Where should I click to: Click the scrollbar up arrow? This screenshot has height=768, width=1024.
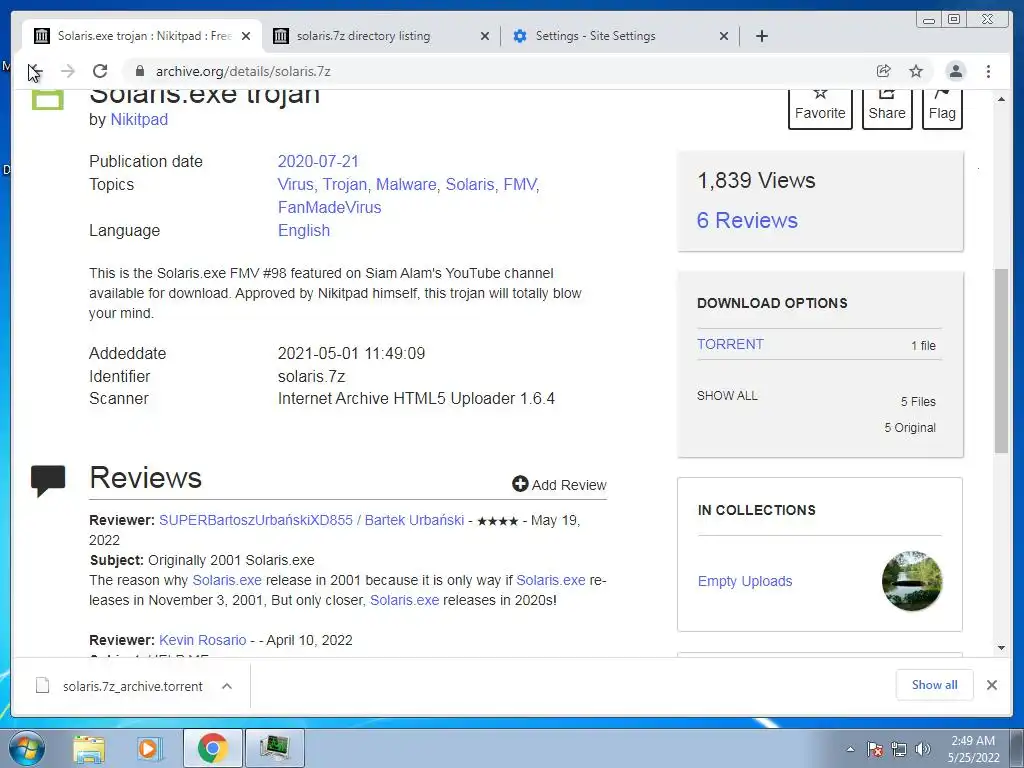click(1001, 99)
